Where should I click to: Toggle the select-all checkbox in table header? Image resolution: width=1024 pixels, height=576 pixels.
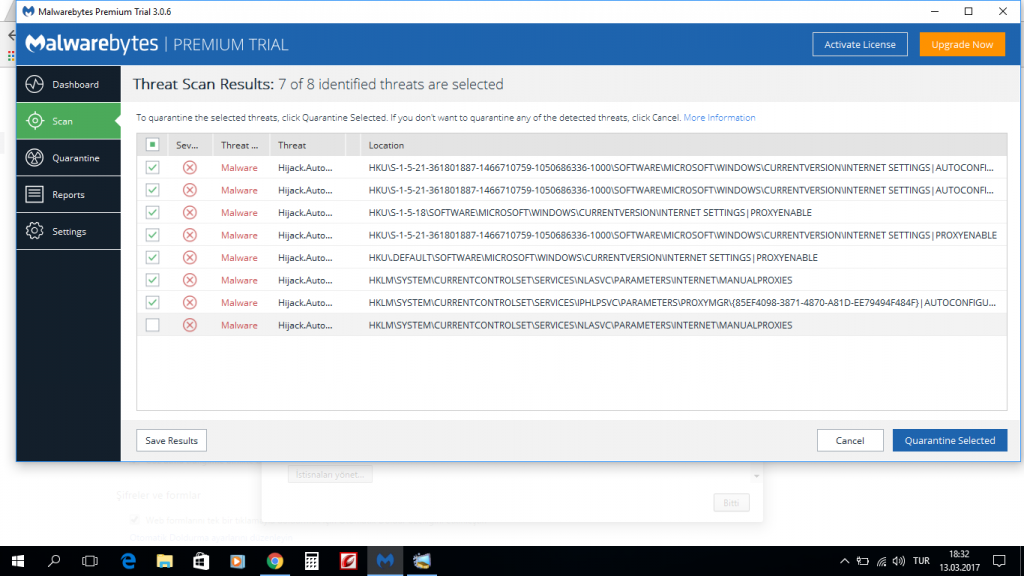tap(152, 145)
